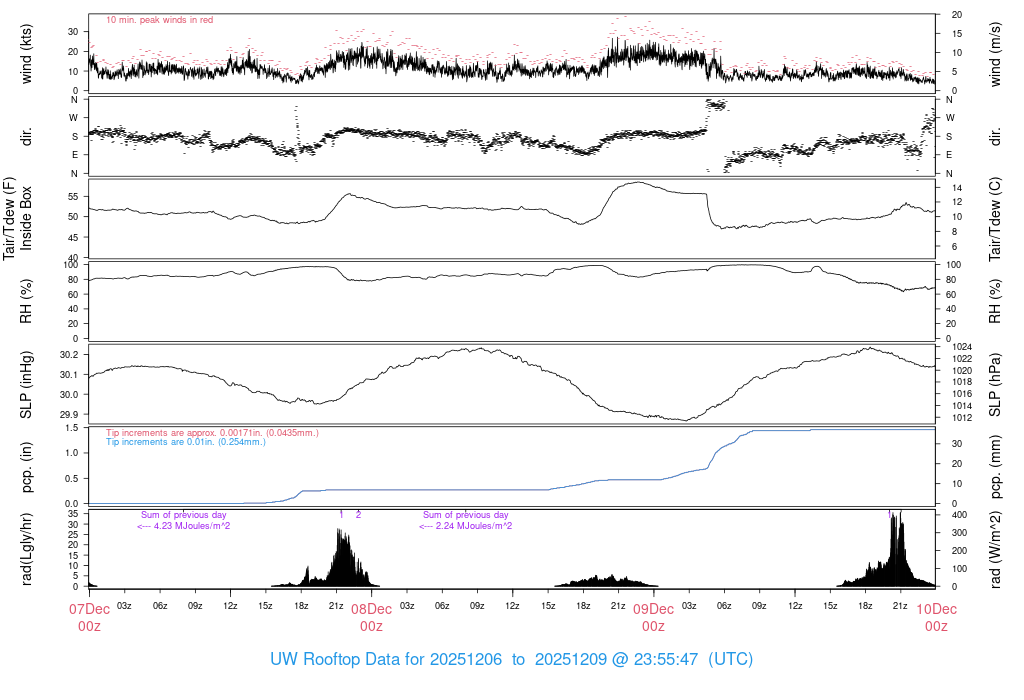This screenshot has width=1024, height=700.
Task: Click the '4.23 MJoules/m^2' radiation sum text
Action: [x=184, y=526]
